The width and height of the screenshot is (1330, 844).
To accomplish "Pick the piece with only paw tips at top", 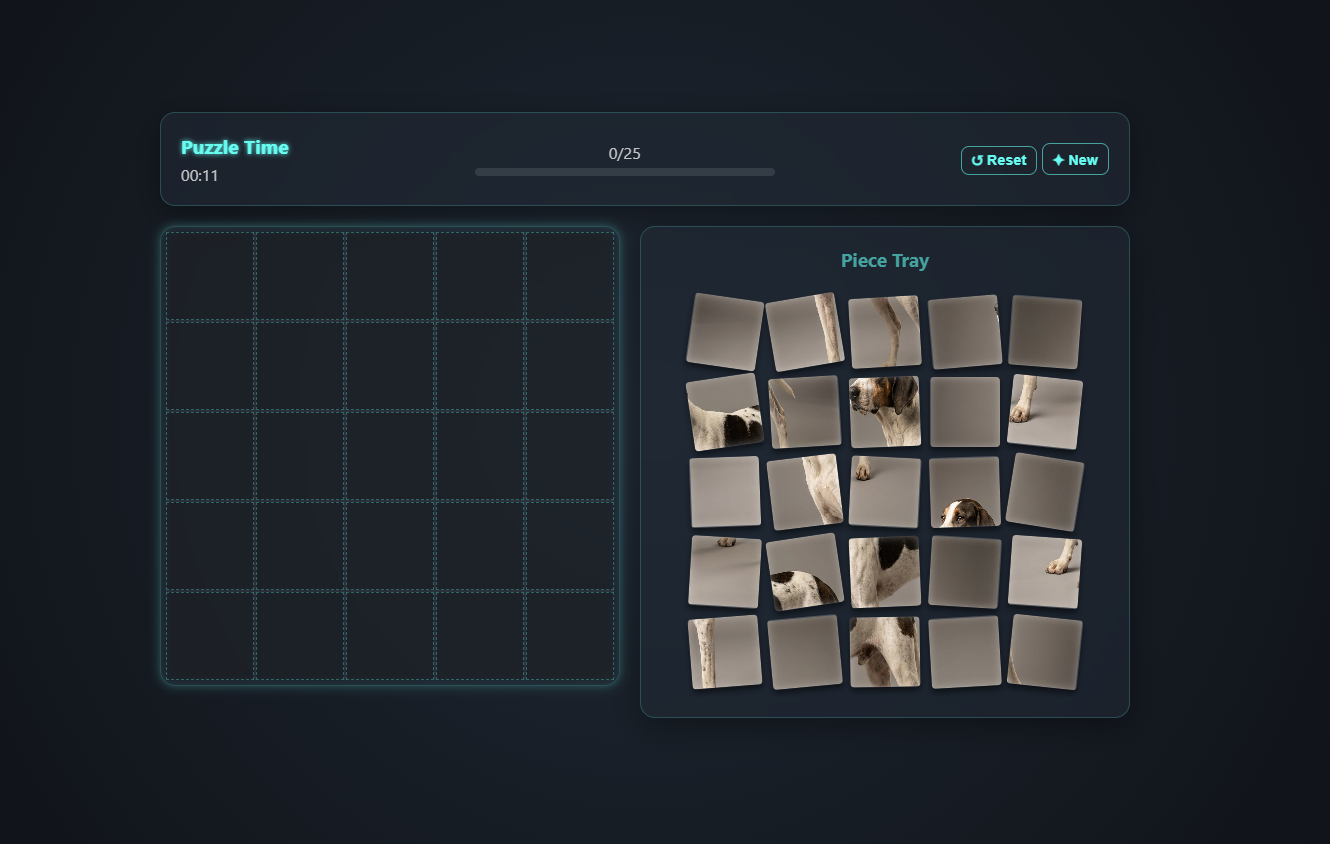I will pyautogui.click(x=725, y=572).
